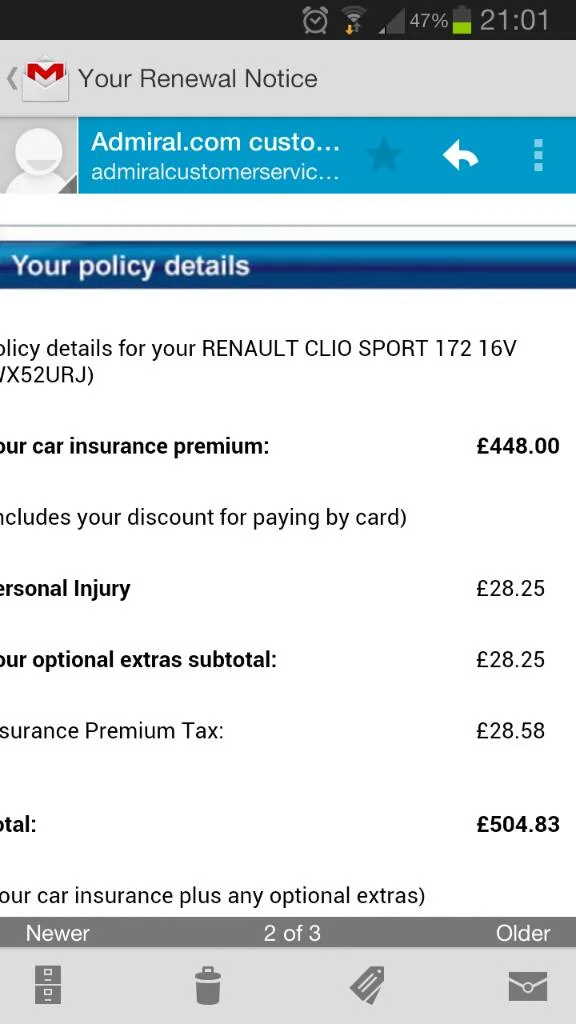The width and height of the screenshot is (576, 1024).
Task: Tap the battery indicator icon
Action: coord(462,20)
